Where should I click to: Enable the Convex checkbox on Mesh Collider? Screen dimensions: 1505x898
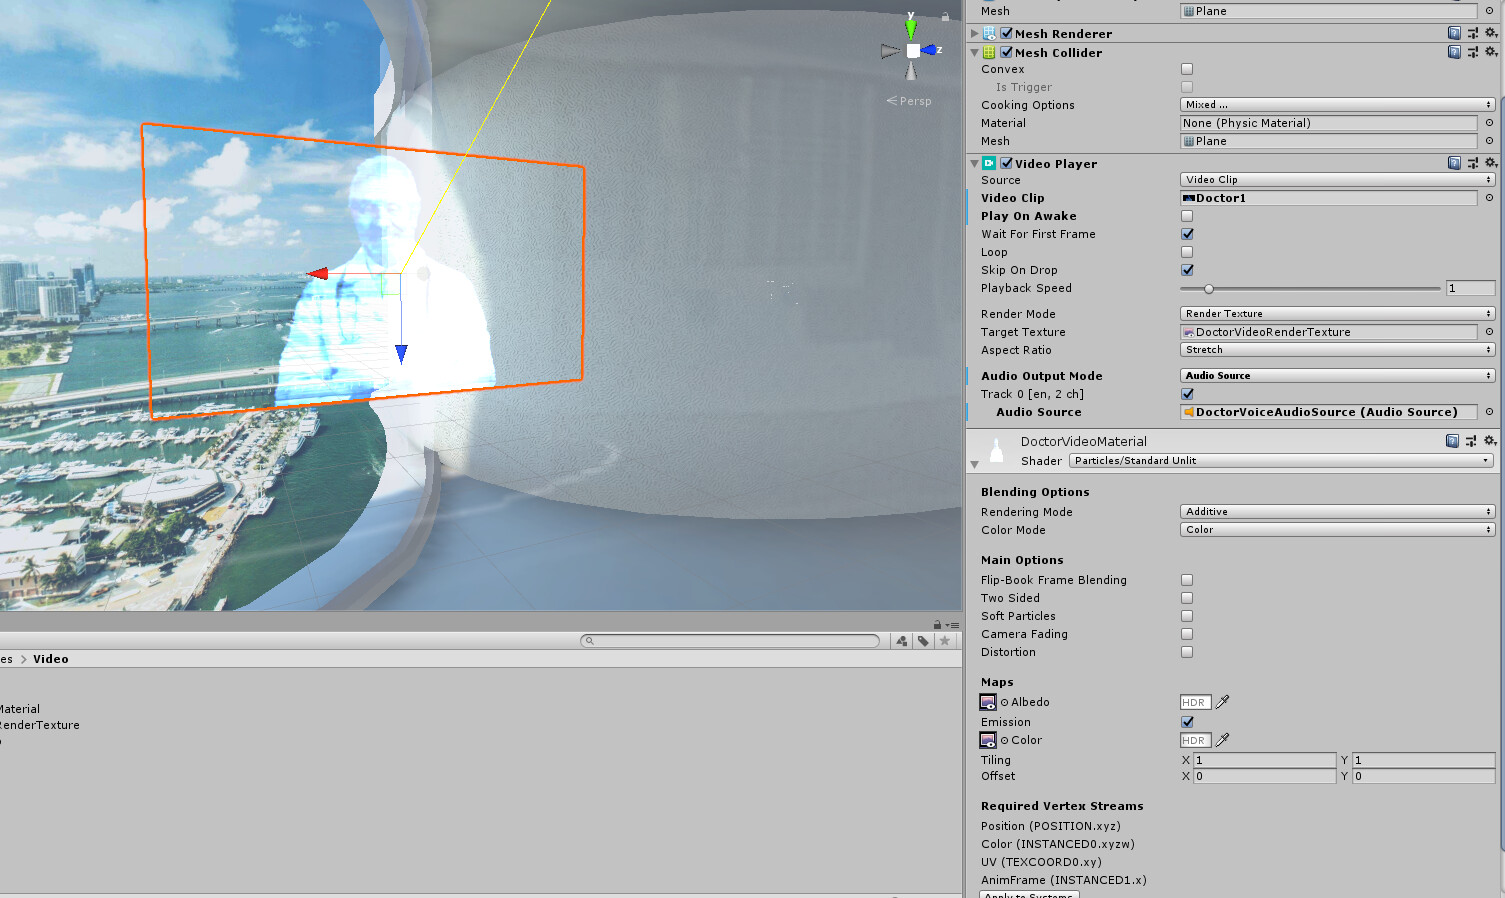pos(1186,68)
